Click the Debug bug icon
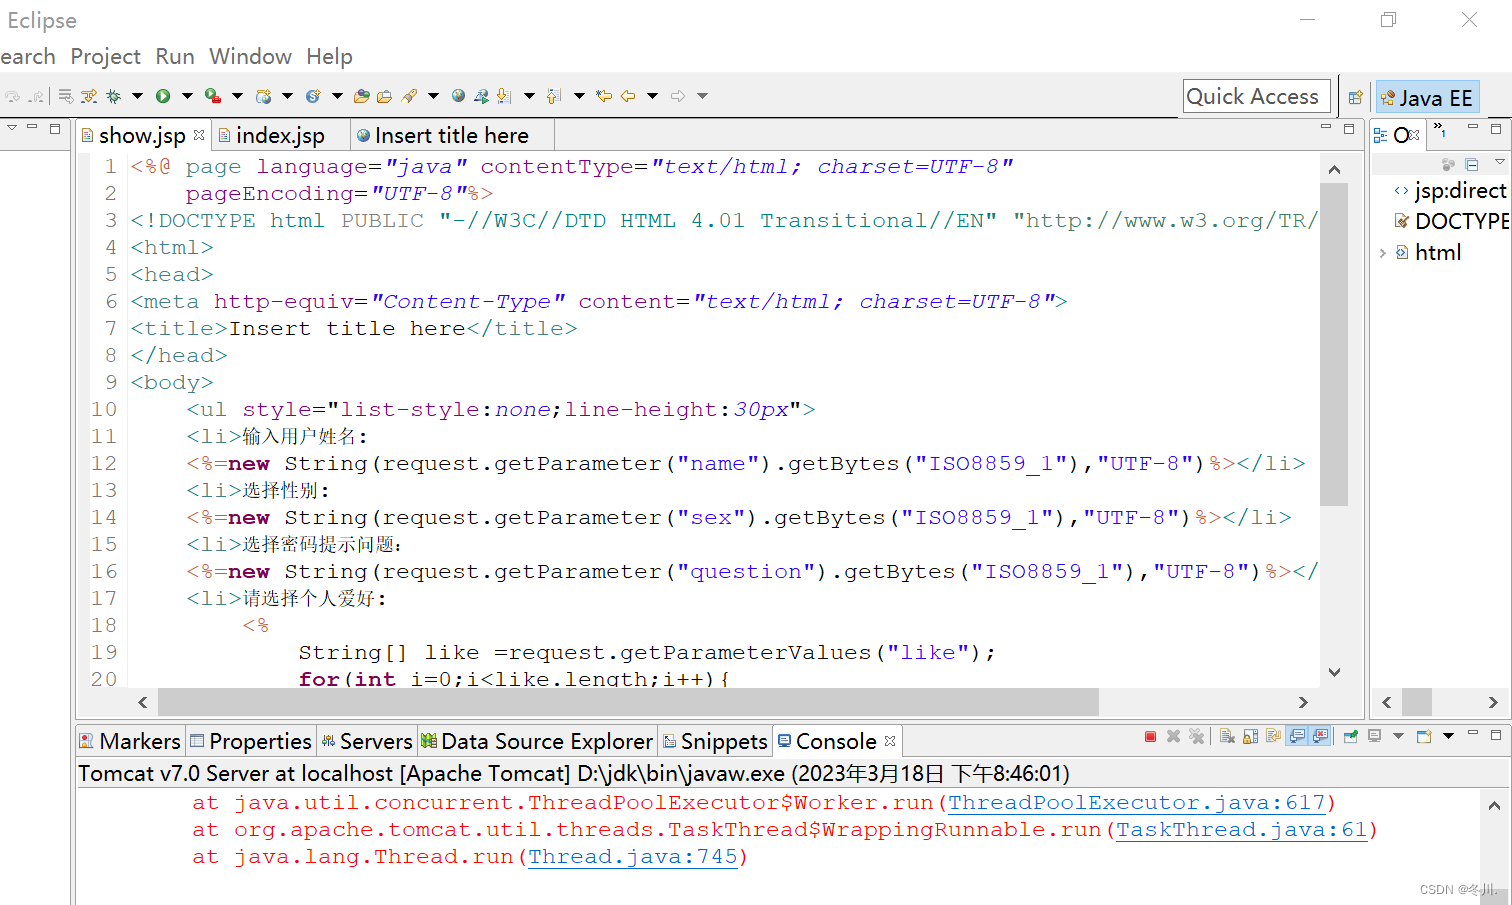The height and width of the screenshot is (905, 1512). (113, 96)
